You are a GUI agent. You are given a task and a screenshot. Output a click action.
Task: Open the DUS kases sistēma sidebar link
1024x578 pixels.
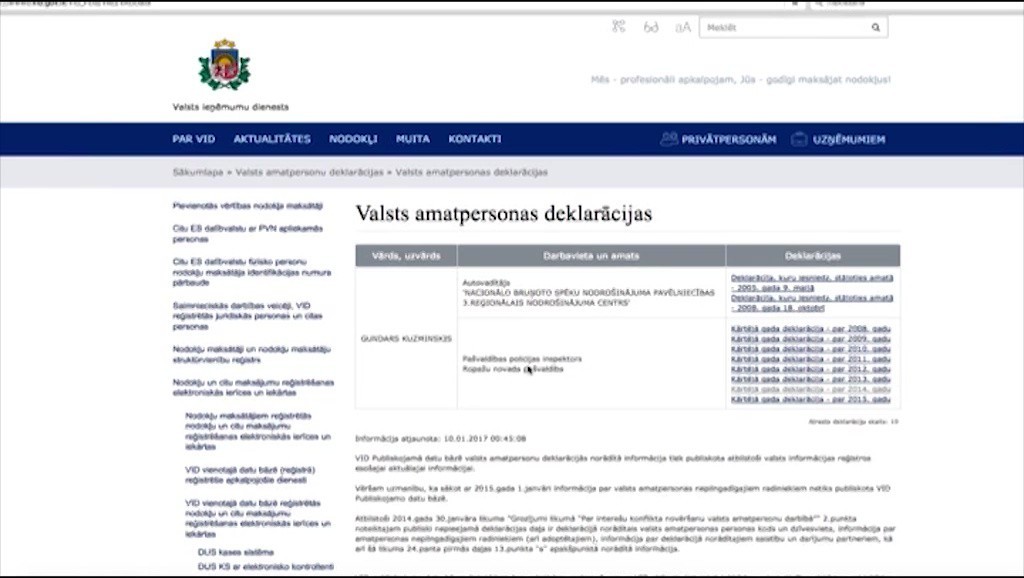tap(236, 553)
